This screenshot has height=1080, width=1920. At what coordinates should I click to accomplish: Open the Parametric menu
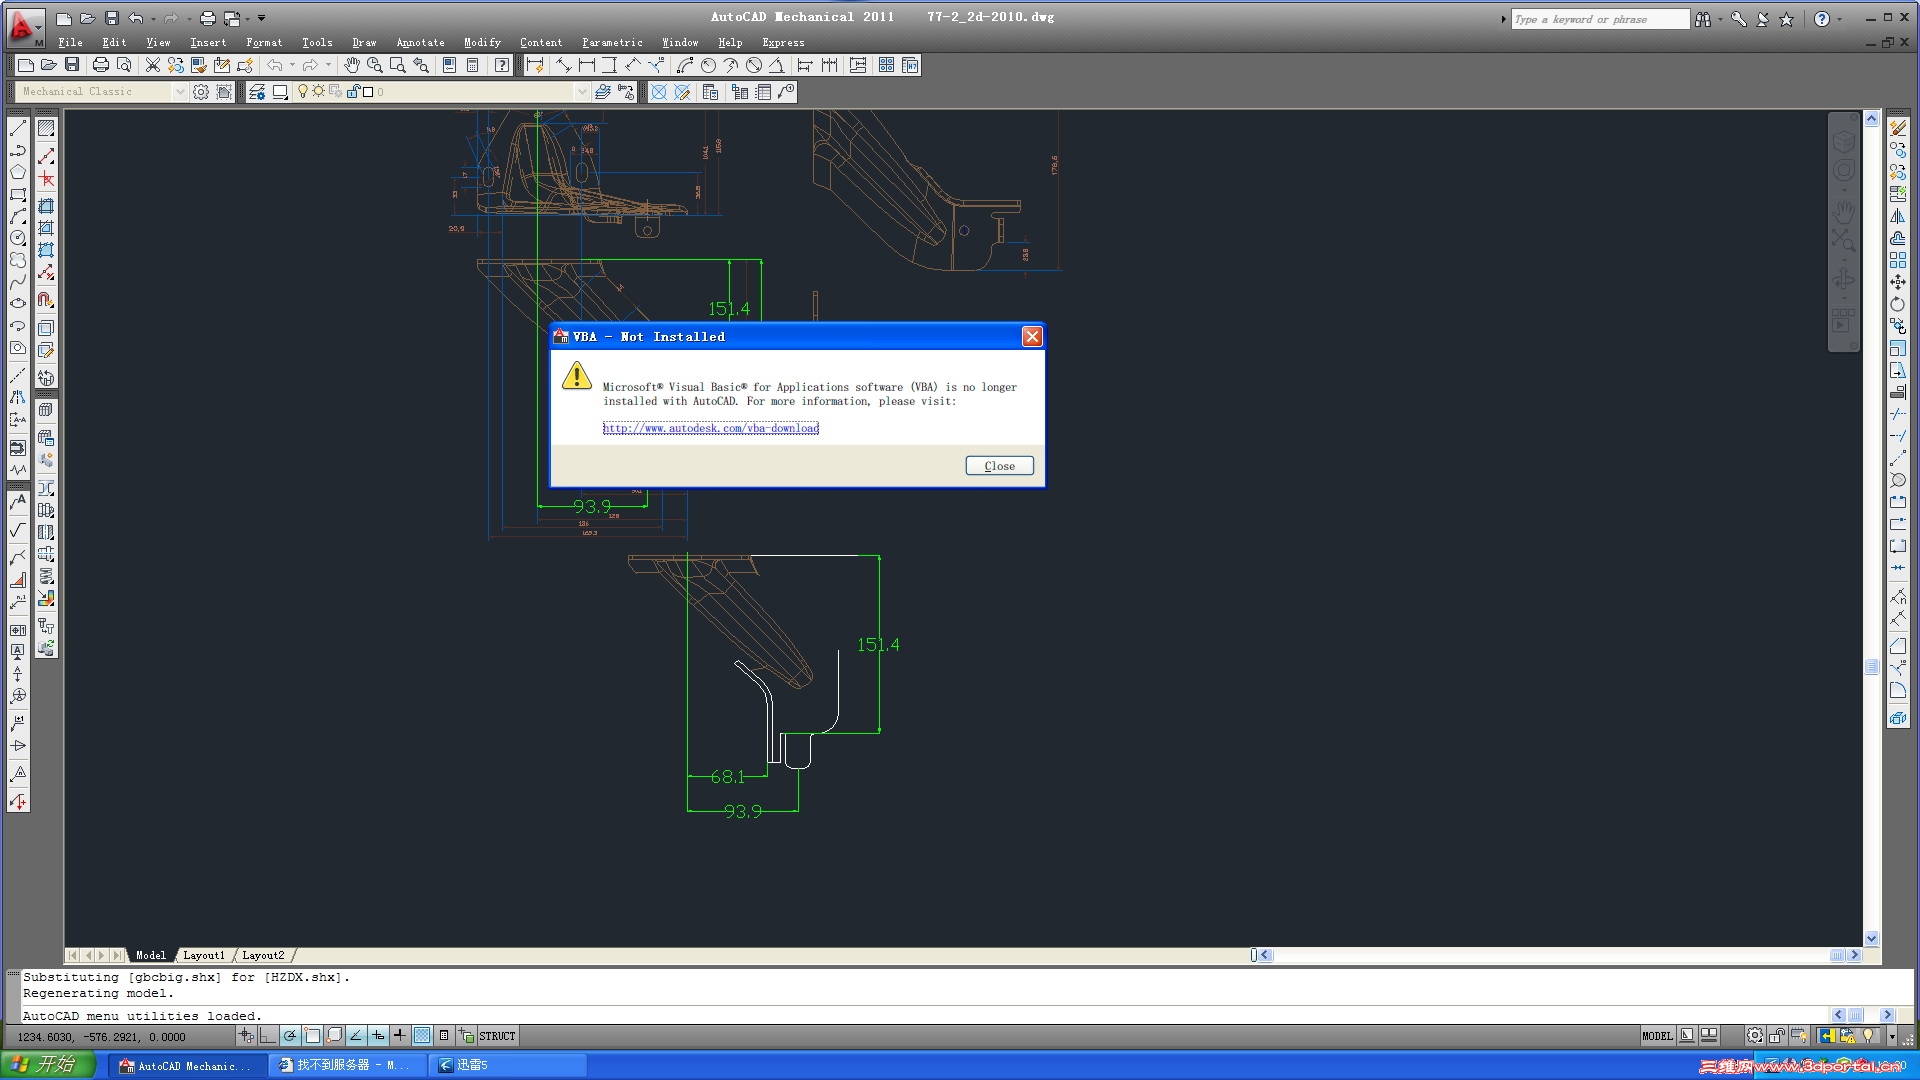tap(612, 42)
